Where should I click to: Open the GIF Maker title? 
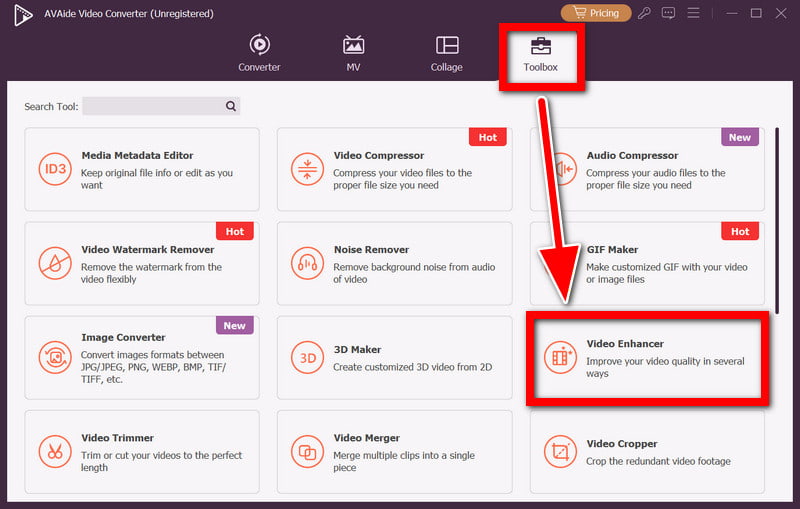click(612, 249)
